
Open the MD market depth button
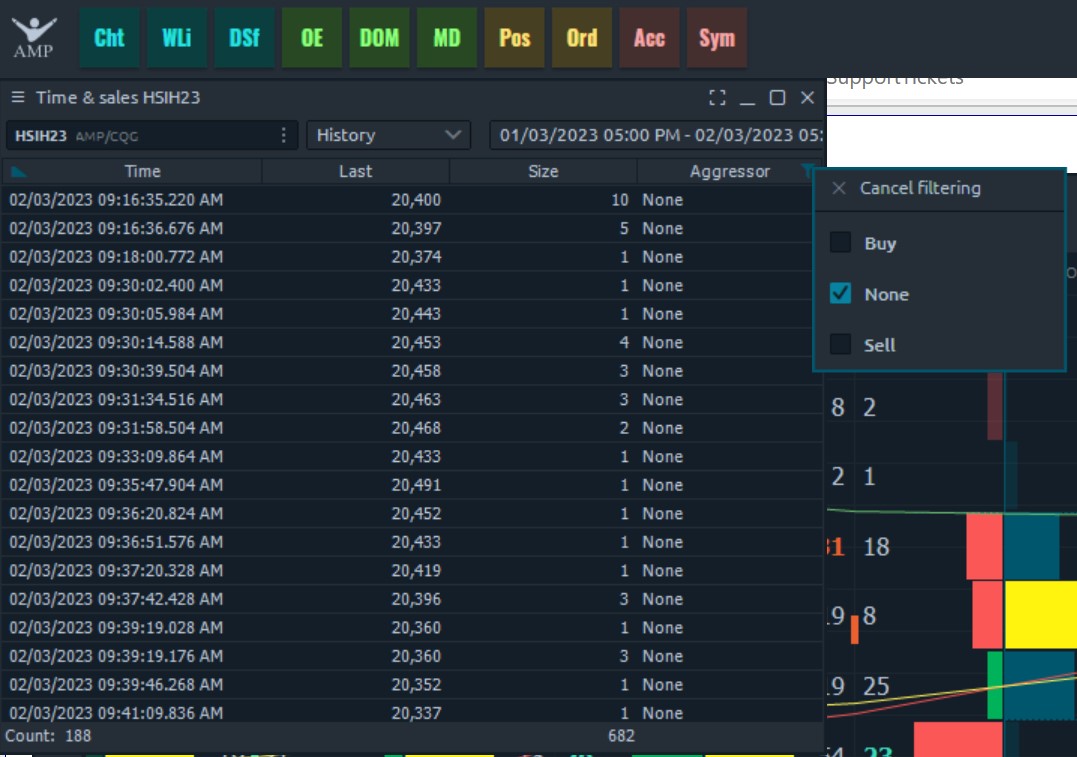[446, 38]
